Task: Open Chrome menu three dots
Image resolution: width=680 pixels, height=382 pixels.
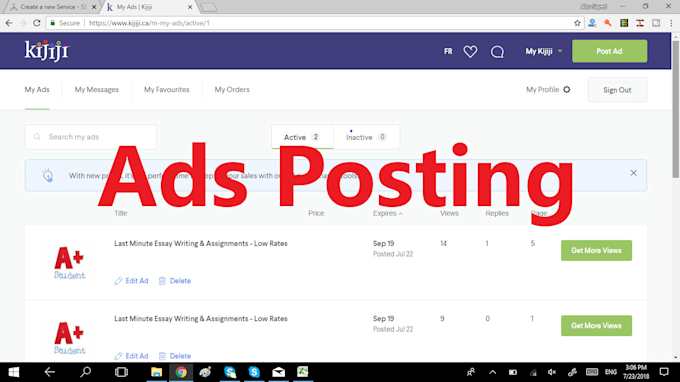Action: click(671, 23)
